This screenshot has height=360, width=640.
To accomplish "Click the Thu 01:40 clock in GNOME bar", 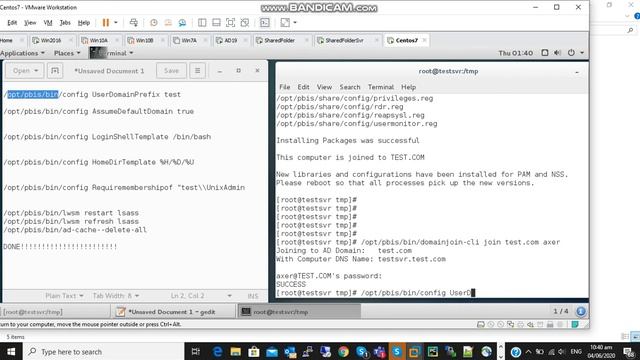I will (516, 53).
